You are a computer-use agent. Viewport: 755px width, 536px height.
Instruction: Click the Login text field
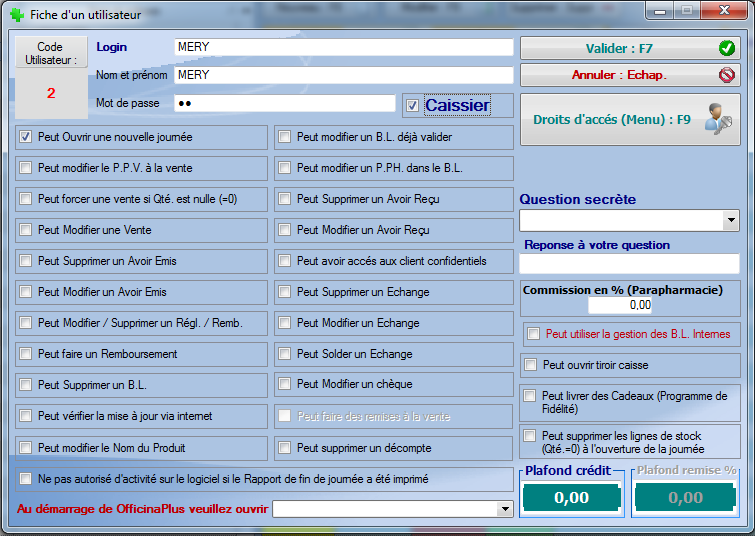tap(343, 47)
